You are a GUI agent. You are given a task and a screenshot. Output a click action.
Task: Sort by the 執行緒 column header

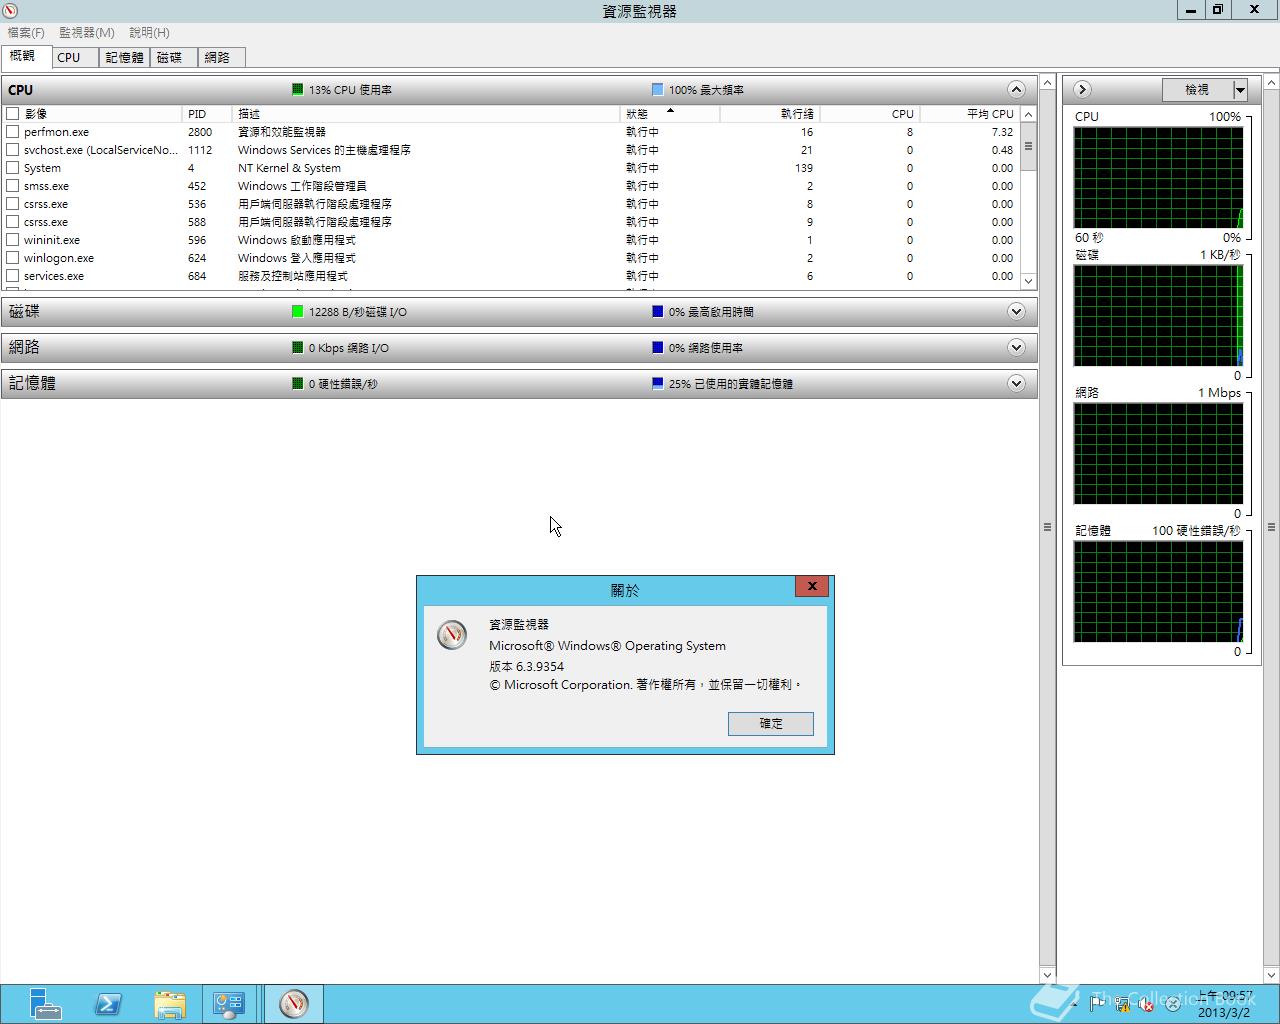(769, 114)
